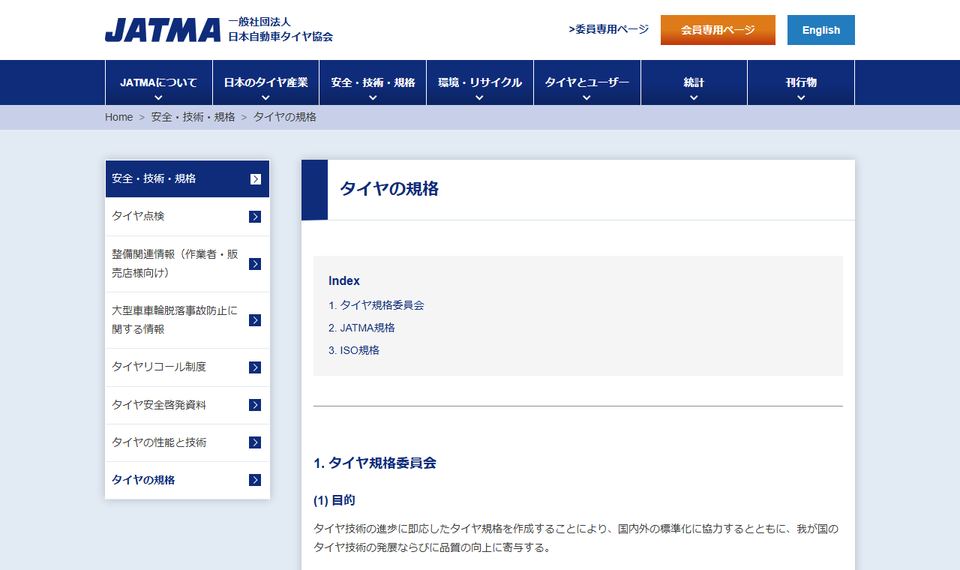The image size is (960, 570).
Task: Jump to index link 2. JATMA規格
Action: pyautogui.click(x=361, y=328)
